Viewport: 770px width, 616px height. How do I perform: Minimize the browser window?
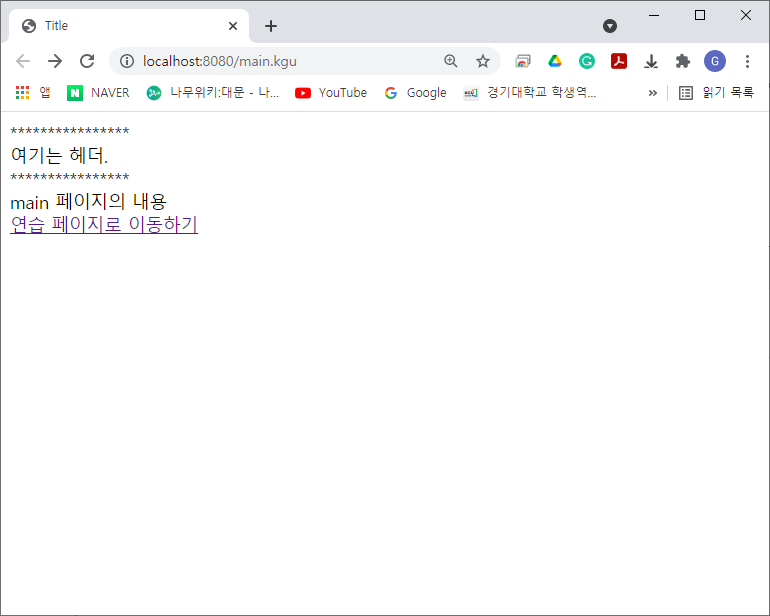(x=654, y=15)
